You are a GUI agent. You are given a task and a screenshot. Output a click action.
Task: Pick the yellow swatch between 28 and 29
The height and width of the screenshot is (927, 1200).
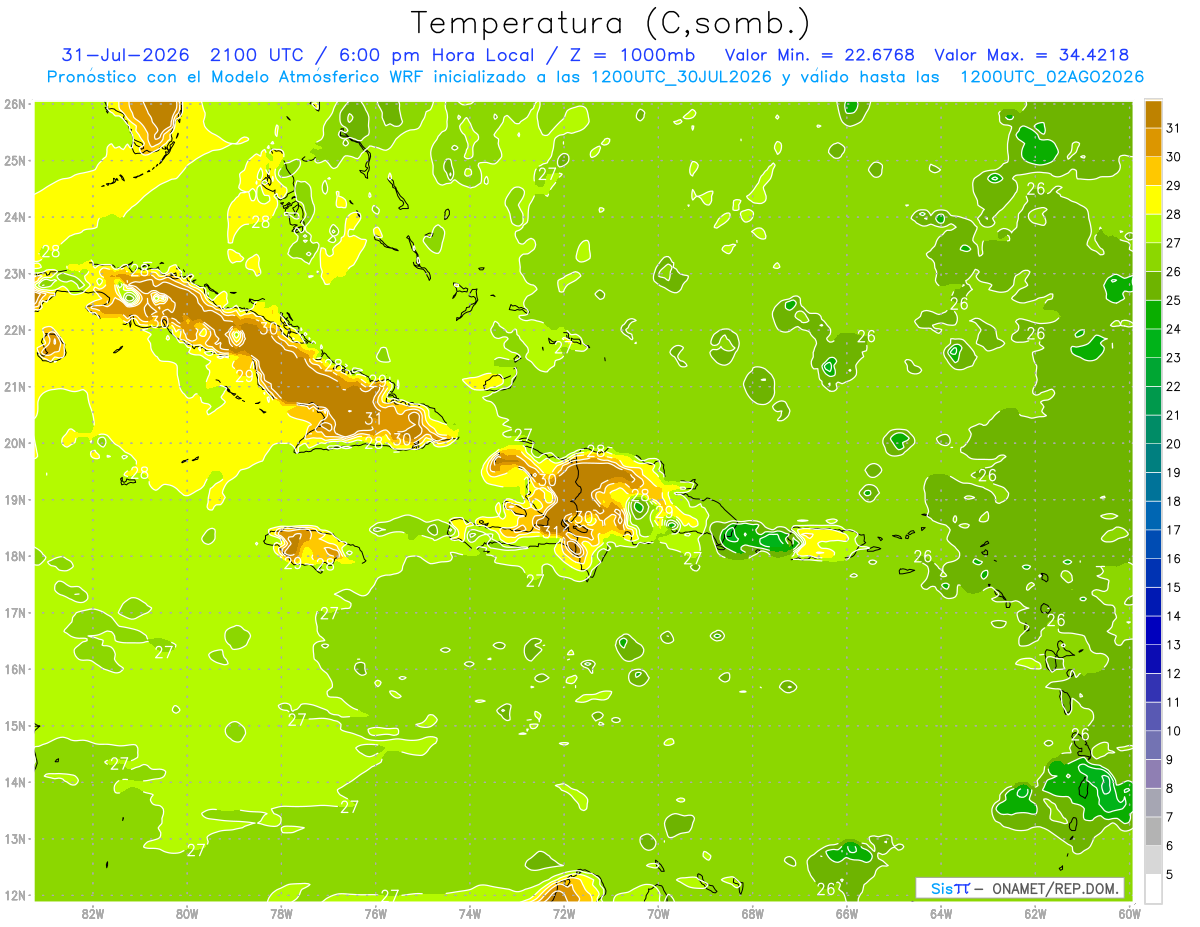coord(1153,200)
